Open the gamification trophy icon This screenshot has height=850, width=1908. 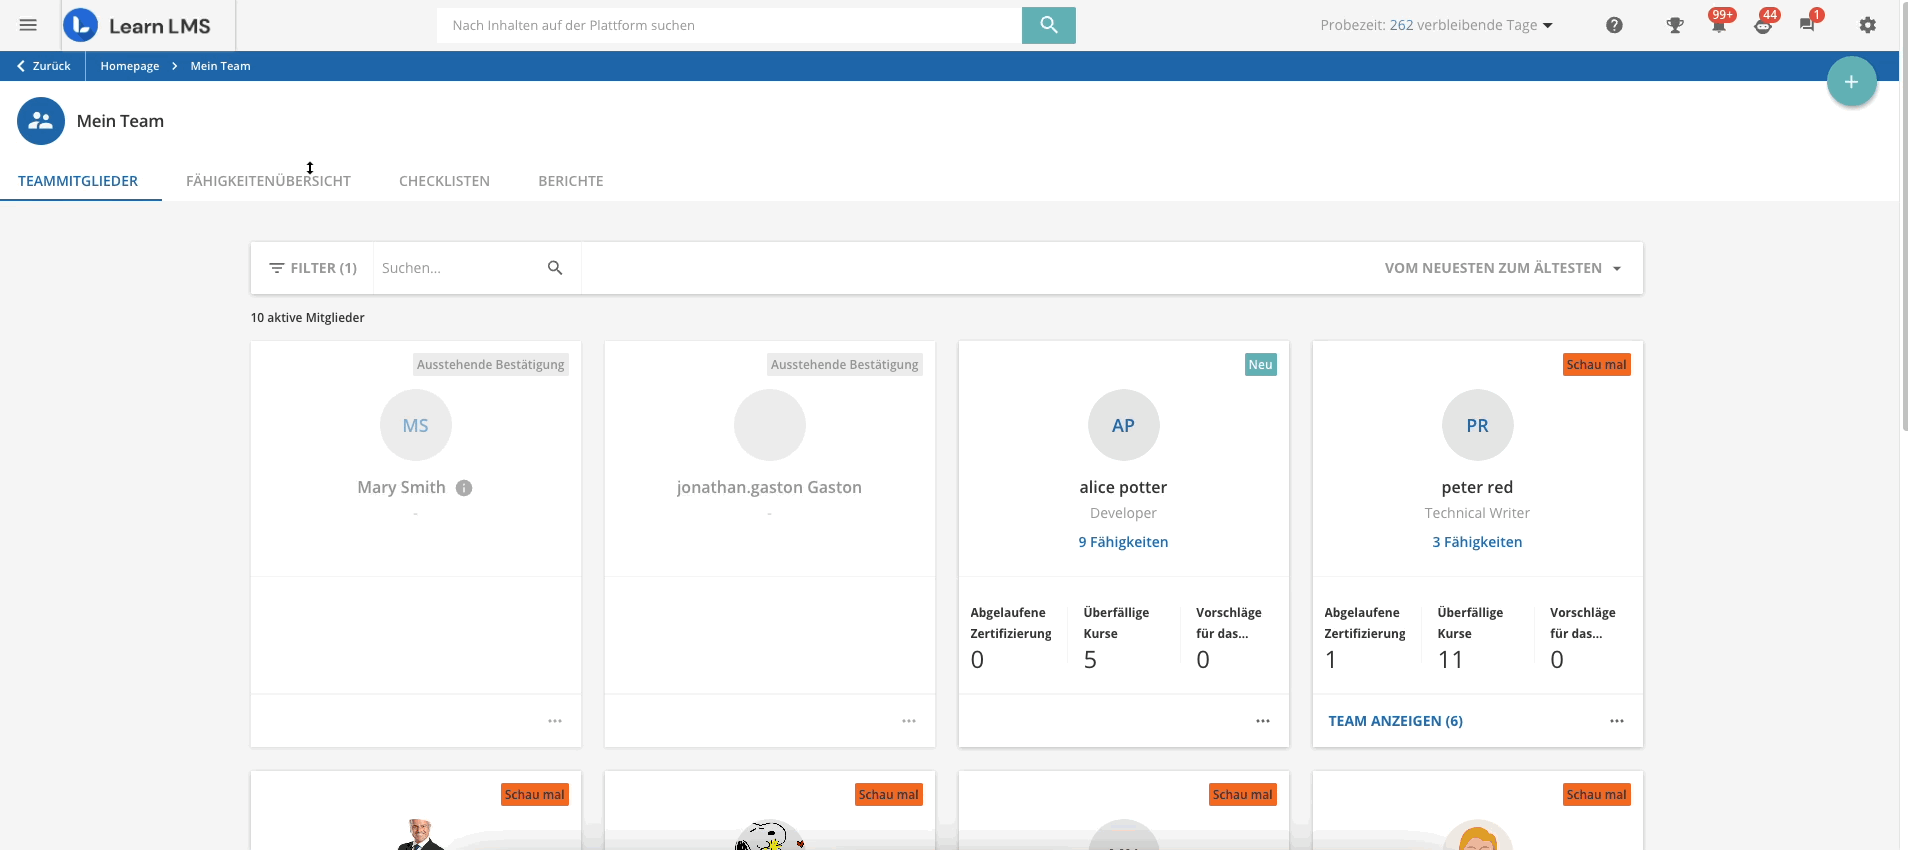point(1674,25)
